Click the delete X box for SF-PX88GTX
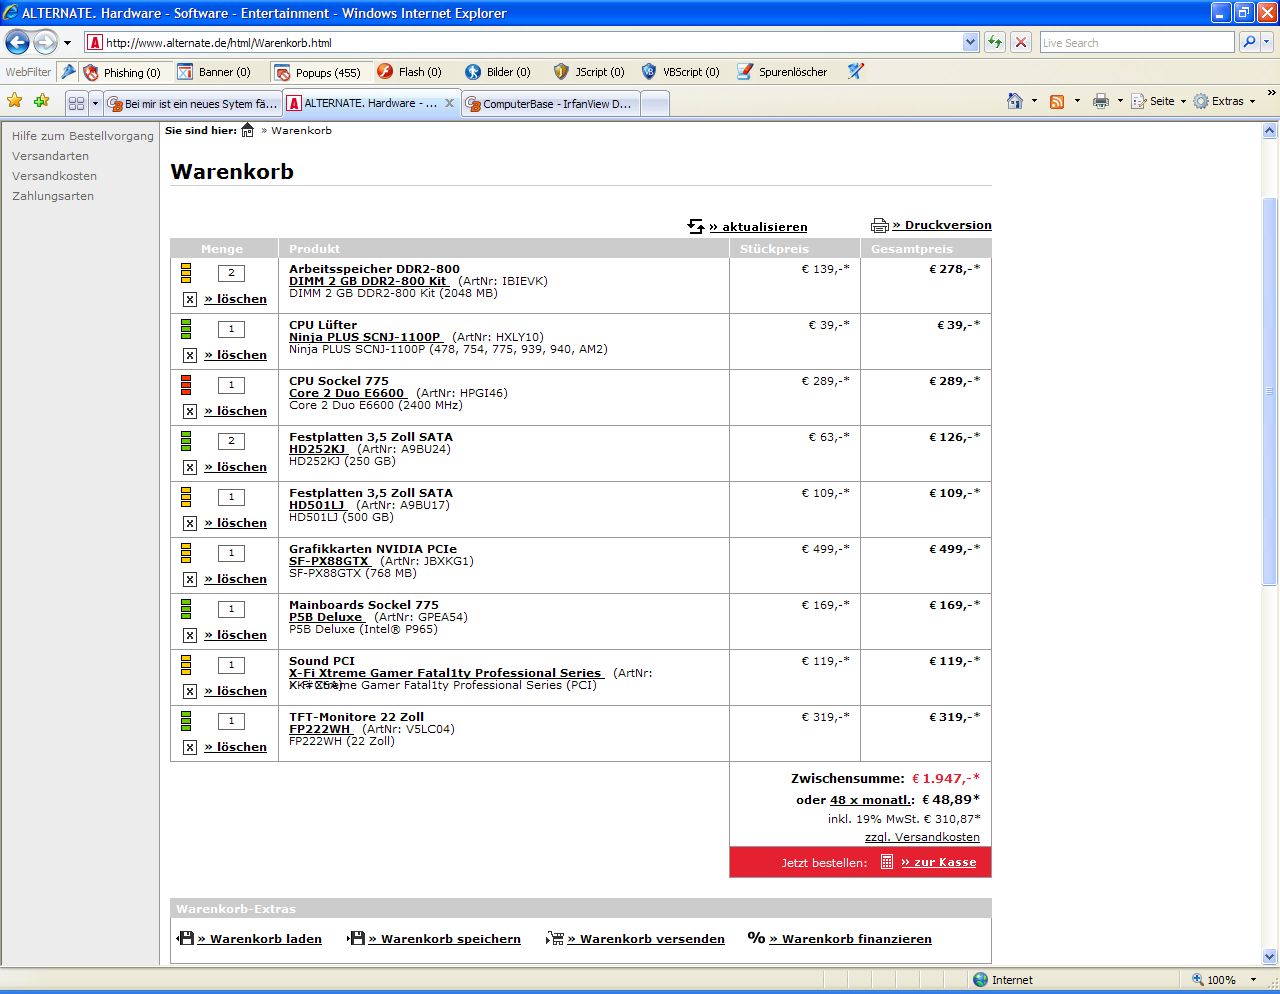This screenshot has height=994, width=1280. 190,579
